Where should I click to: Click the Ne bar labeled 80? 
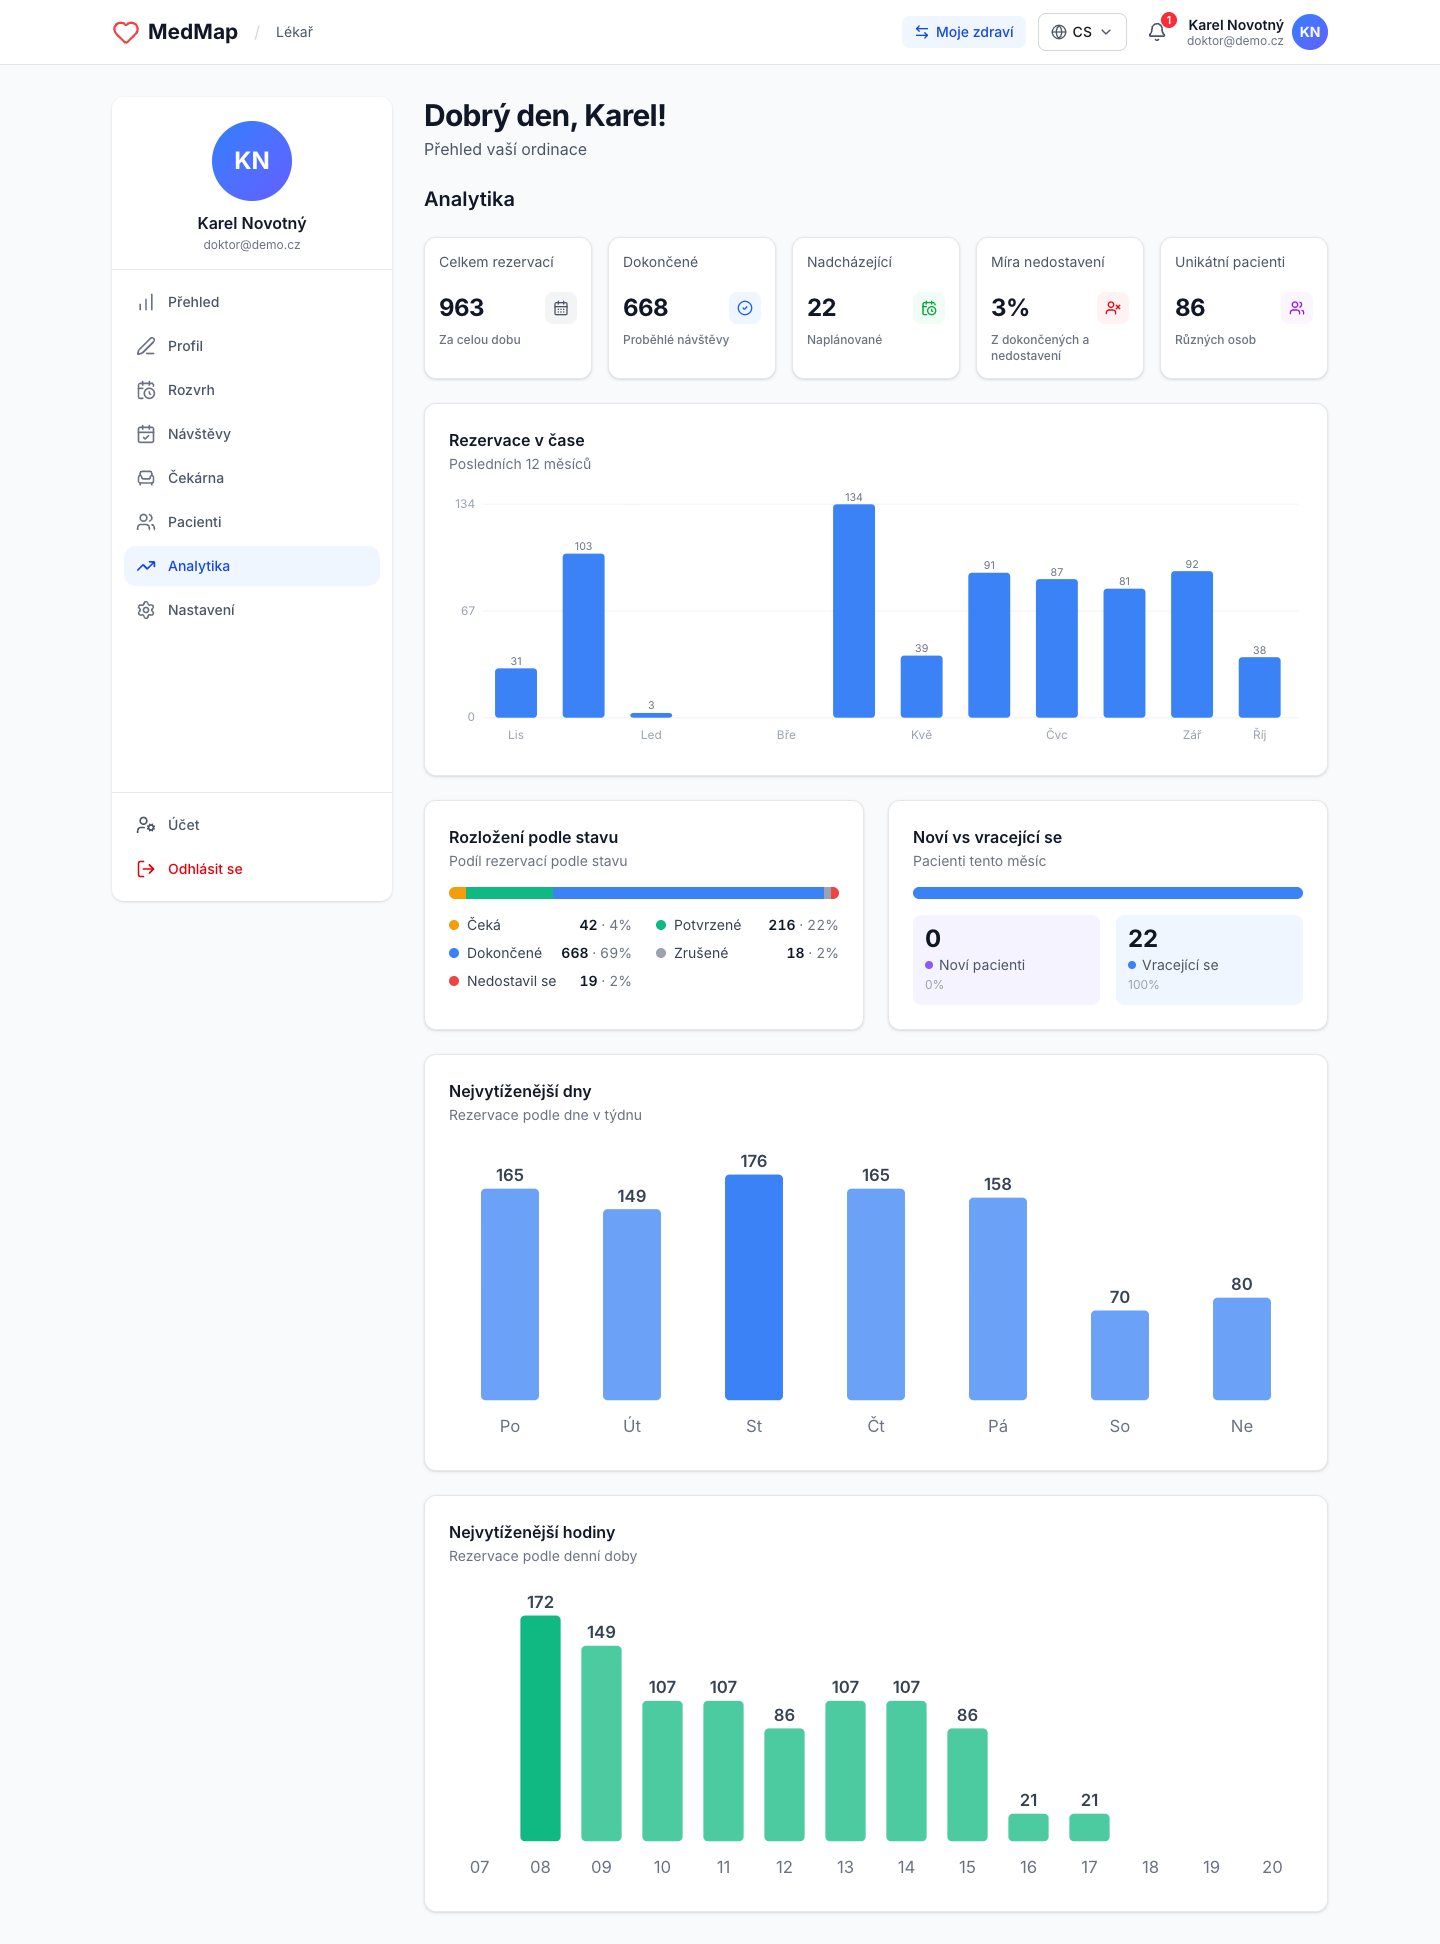tap(1242, 1349)
